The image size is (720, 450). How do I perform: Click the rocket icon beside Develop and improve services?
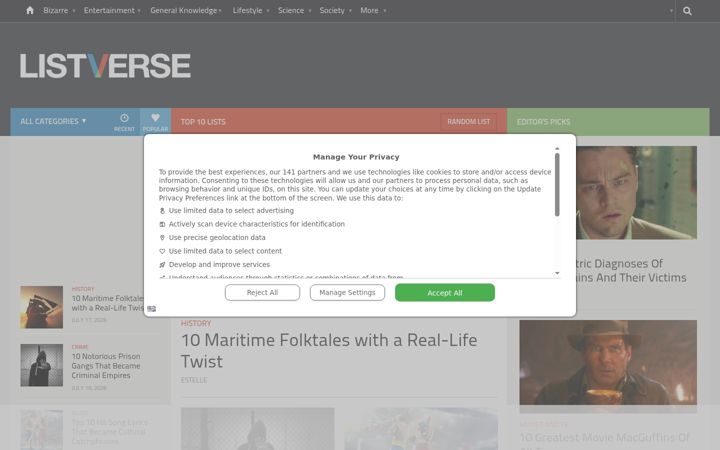(162, 265)
